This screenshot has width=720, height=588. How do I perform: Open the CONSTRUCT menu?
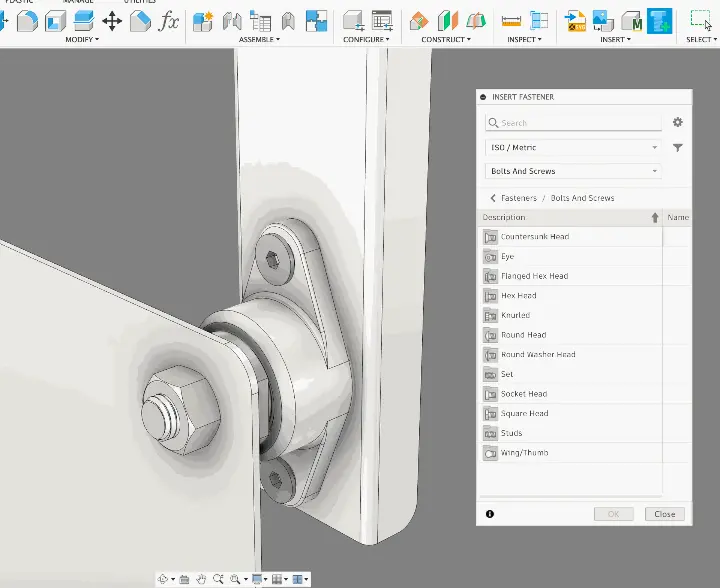tap(445, 40)
